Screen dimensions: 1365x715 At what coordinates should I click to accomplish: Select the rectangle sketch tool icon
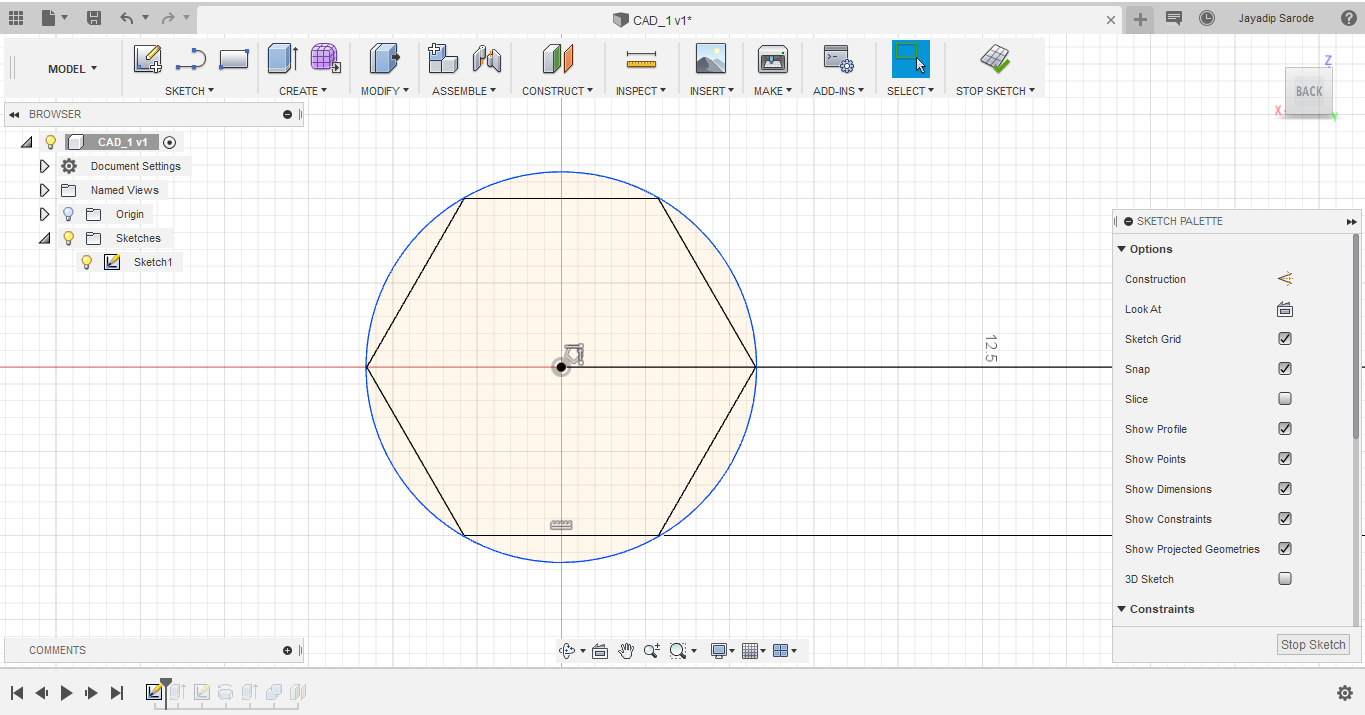pos(233,59)
